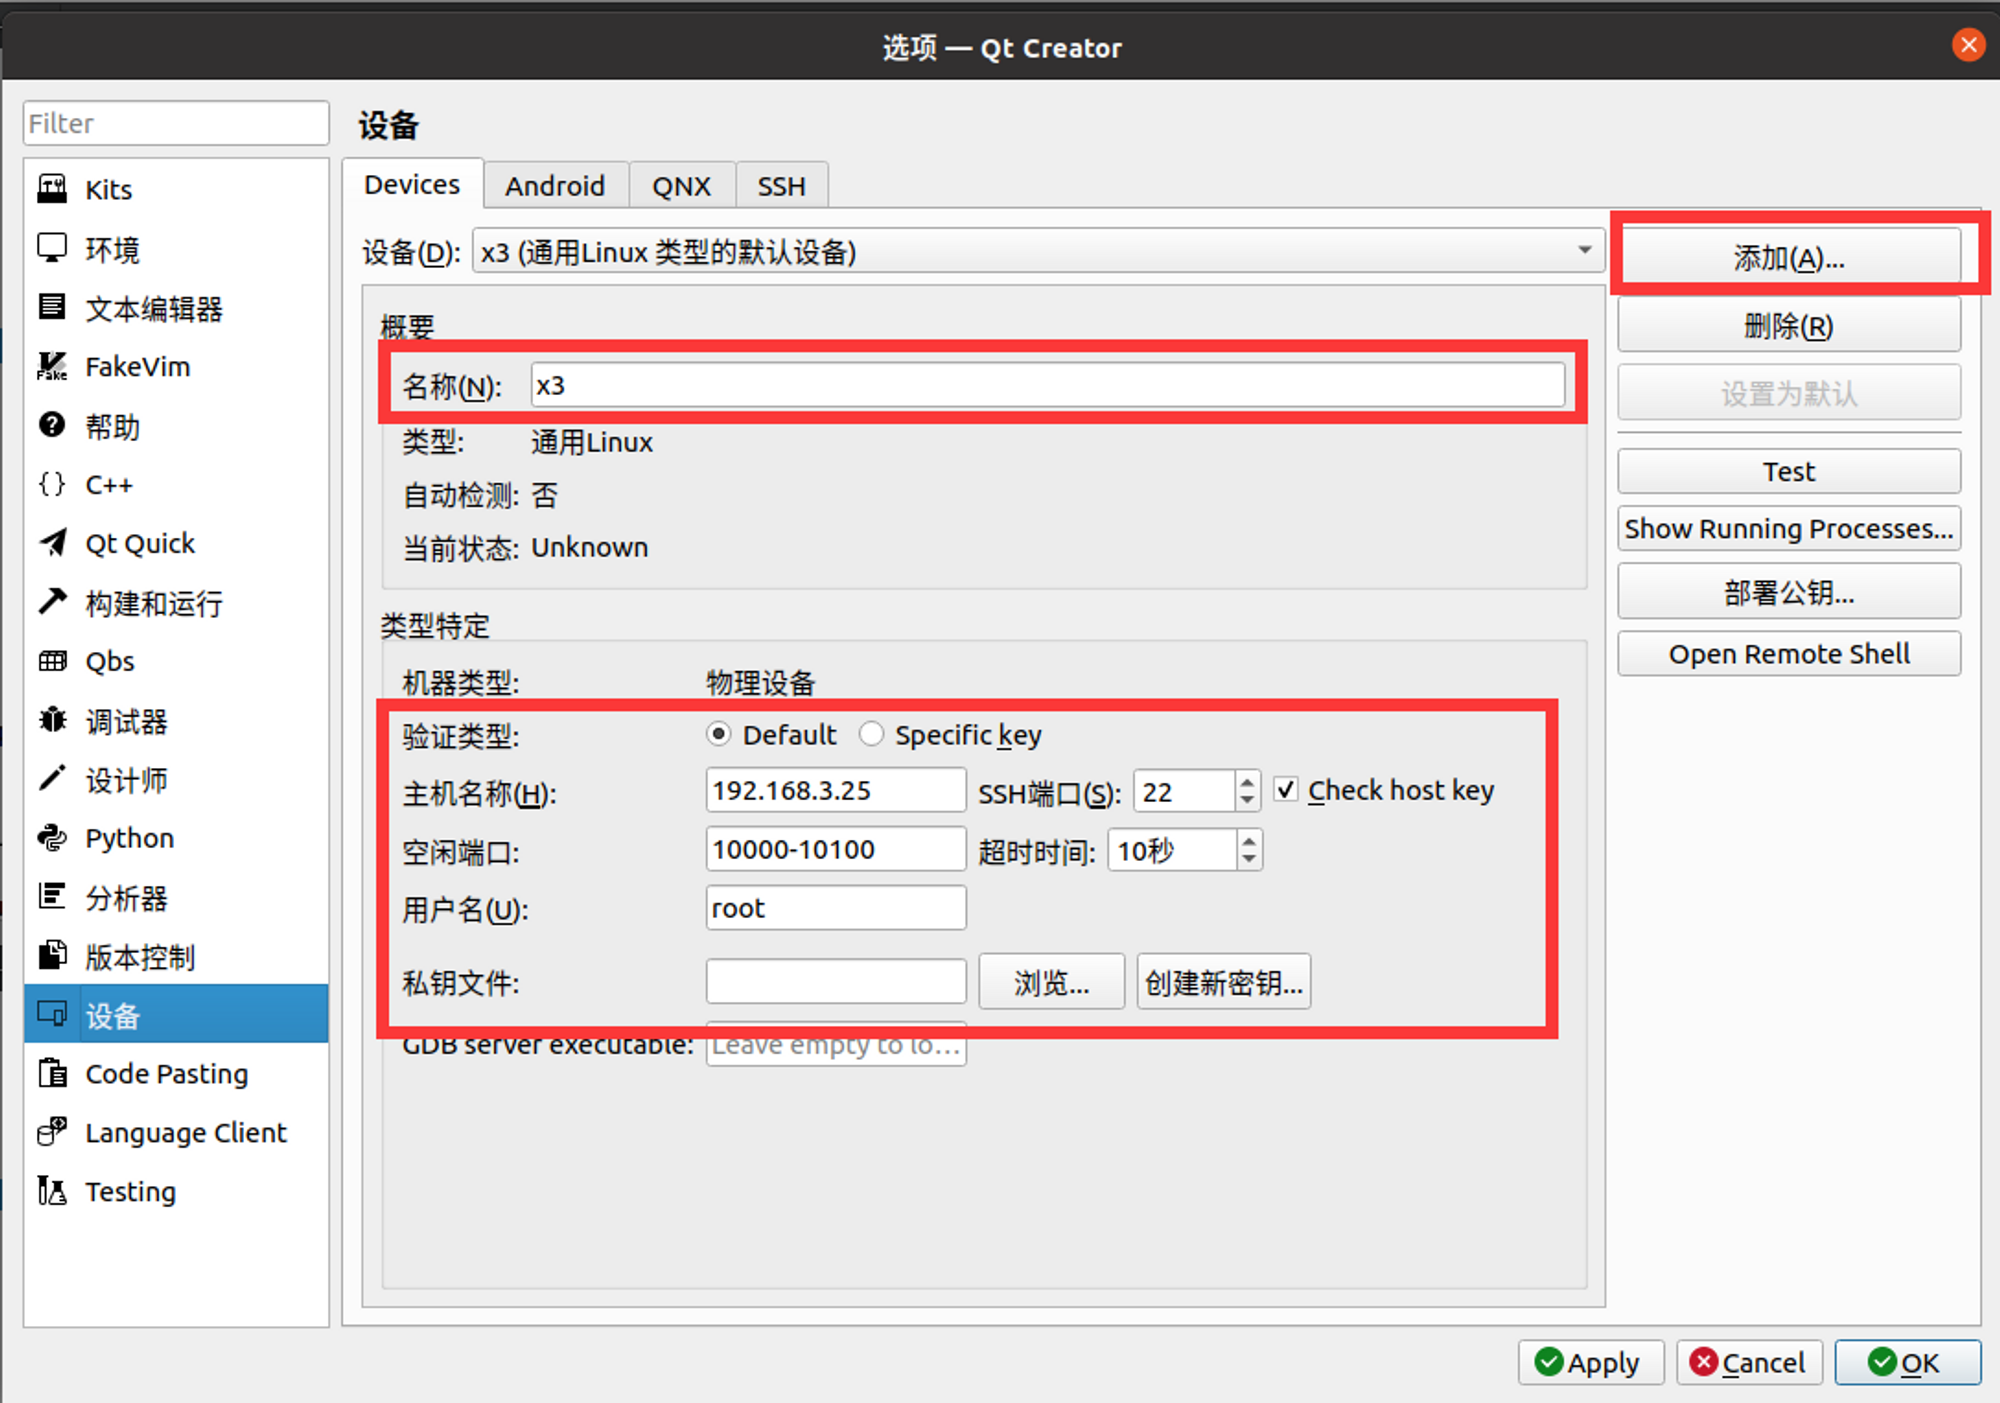
Task: Click the 物理设备 machine type text
Action: [x=761, y=683]
